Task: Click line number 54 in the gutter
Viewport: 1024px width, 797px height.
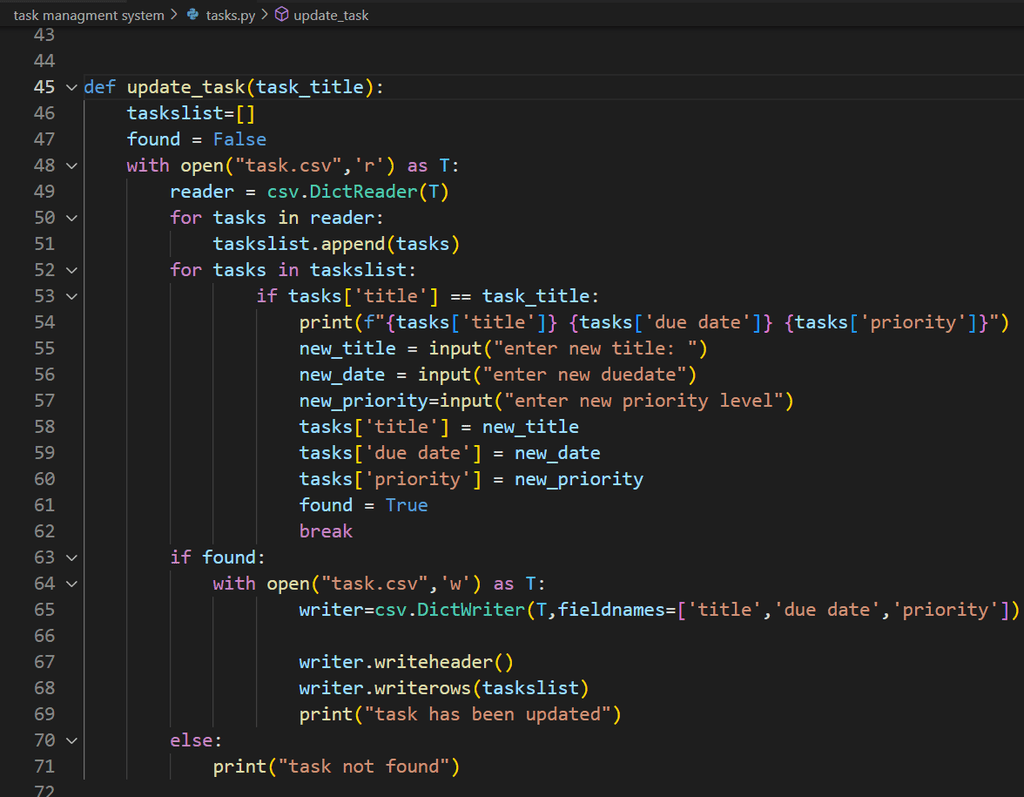Action: coord(44,322)
